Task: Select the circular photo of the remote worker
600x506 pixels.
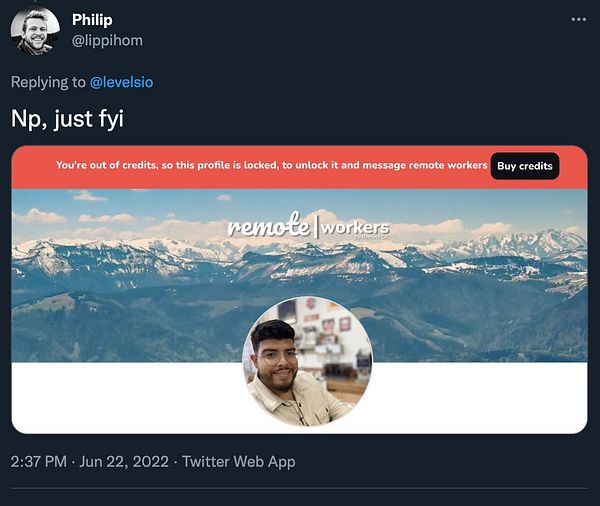Action: coord(307,361)
